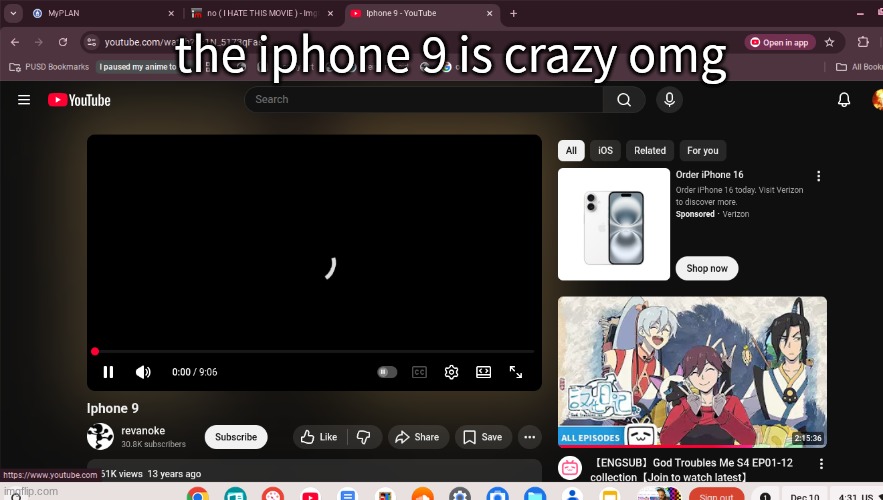Reload the page
The width and height of the screenshot is (883, 500).
click(x=63, y=42)
